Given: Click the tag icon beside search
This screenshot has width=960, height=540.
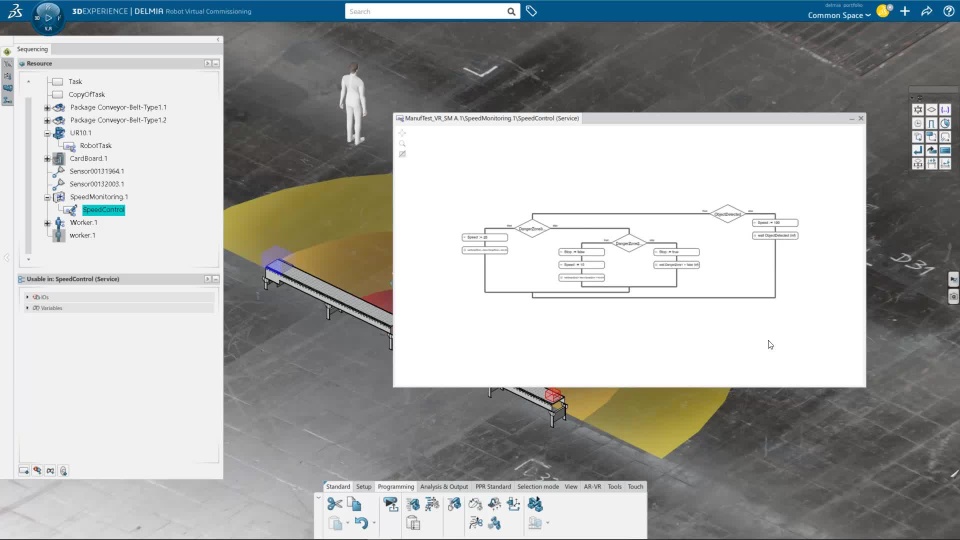Looking at the screenshot, I should 531,11.
